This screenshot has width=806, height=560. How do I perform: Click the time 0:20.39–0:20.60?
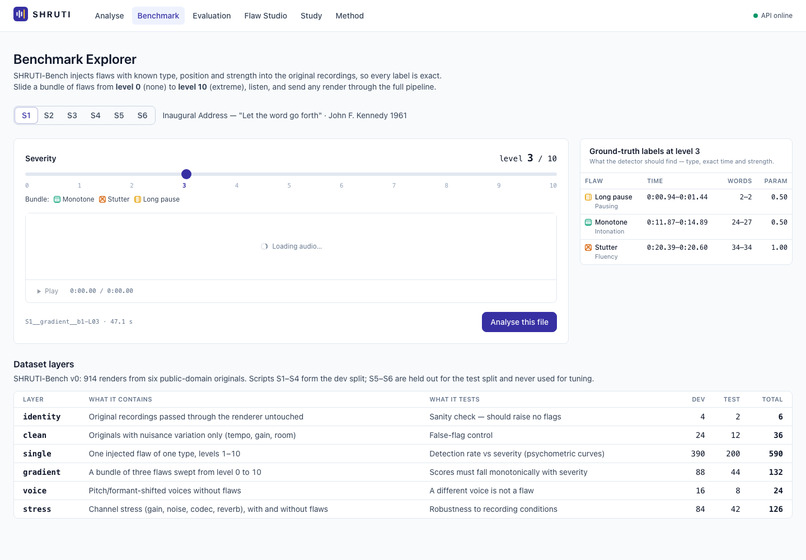coord(677,247)
